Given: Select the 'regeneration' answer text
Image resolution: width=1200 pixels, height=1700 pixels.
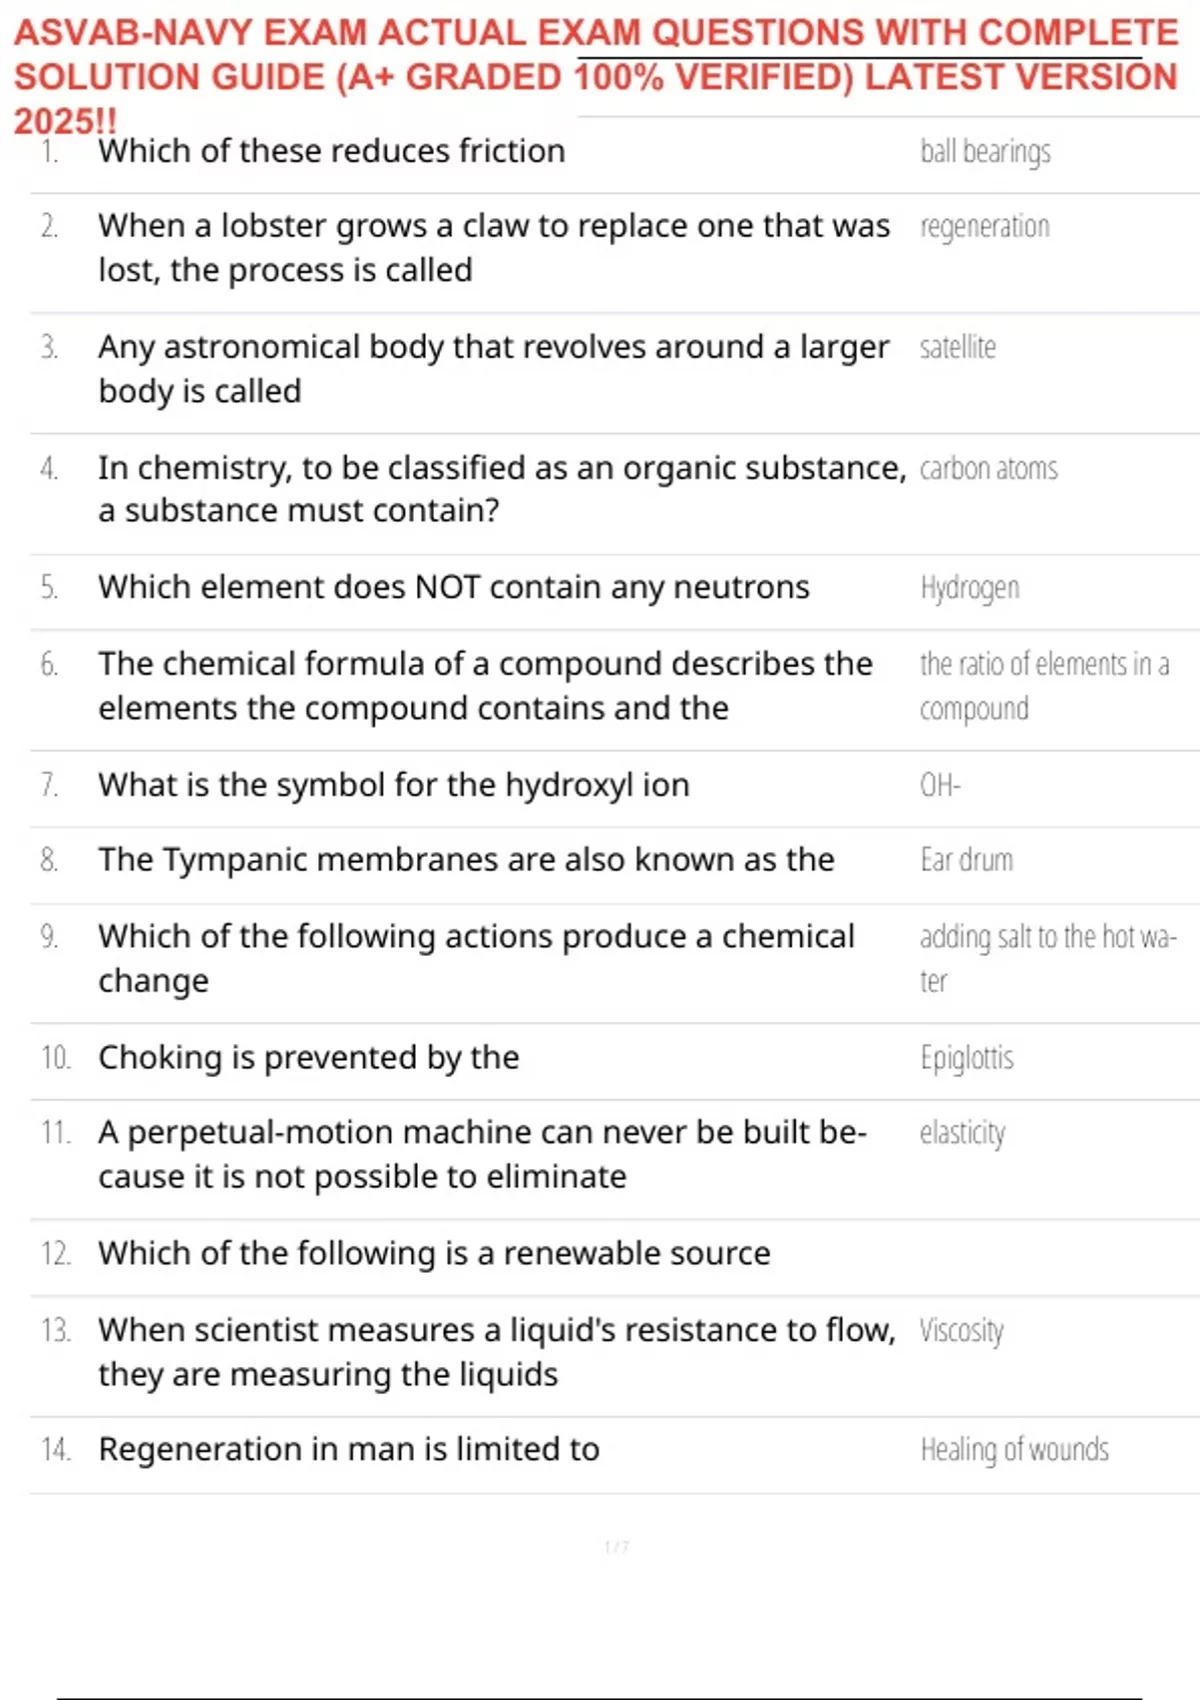Looking at the screenshot, I should (x=984, y=227).
